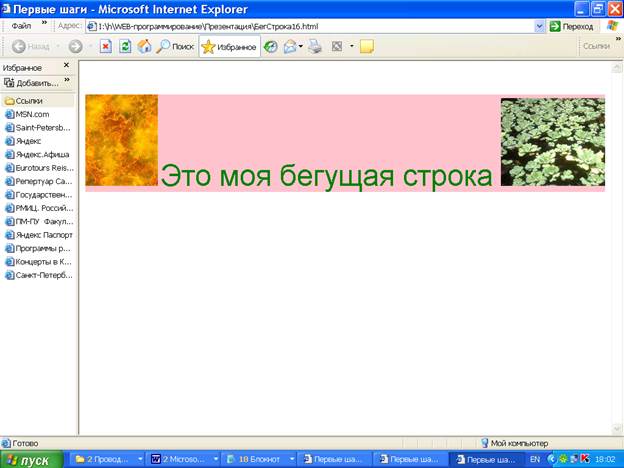Click the address bar field
The image size is (624, 468).
coord(310,27)
